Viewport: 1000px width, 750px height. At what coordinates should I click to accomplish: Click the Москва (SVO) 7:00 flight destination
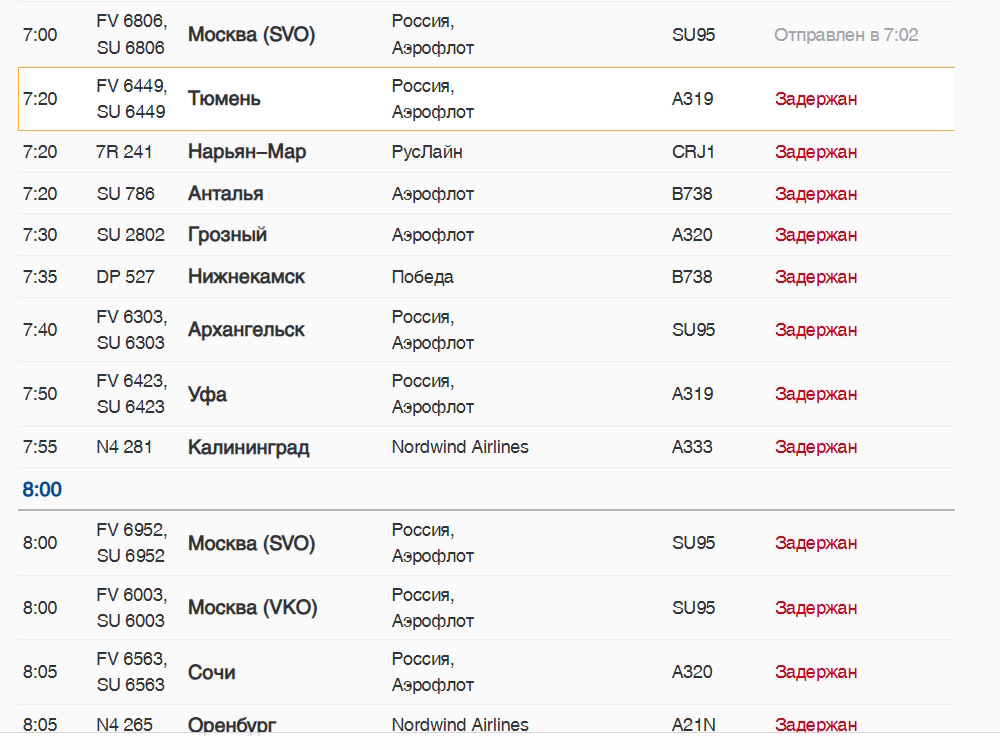click(x=251, y=34)
